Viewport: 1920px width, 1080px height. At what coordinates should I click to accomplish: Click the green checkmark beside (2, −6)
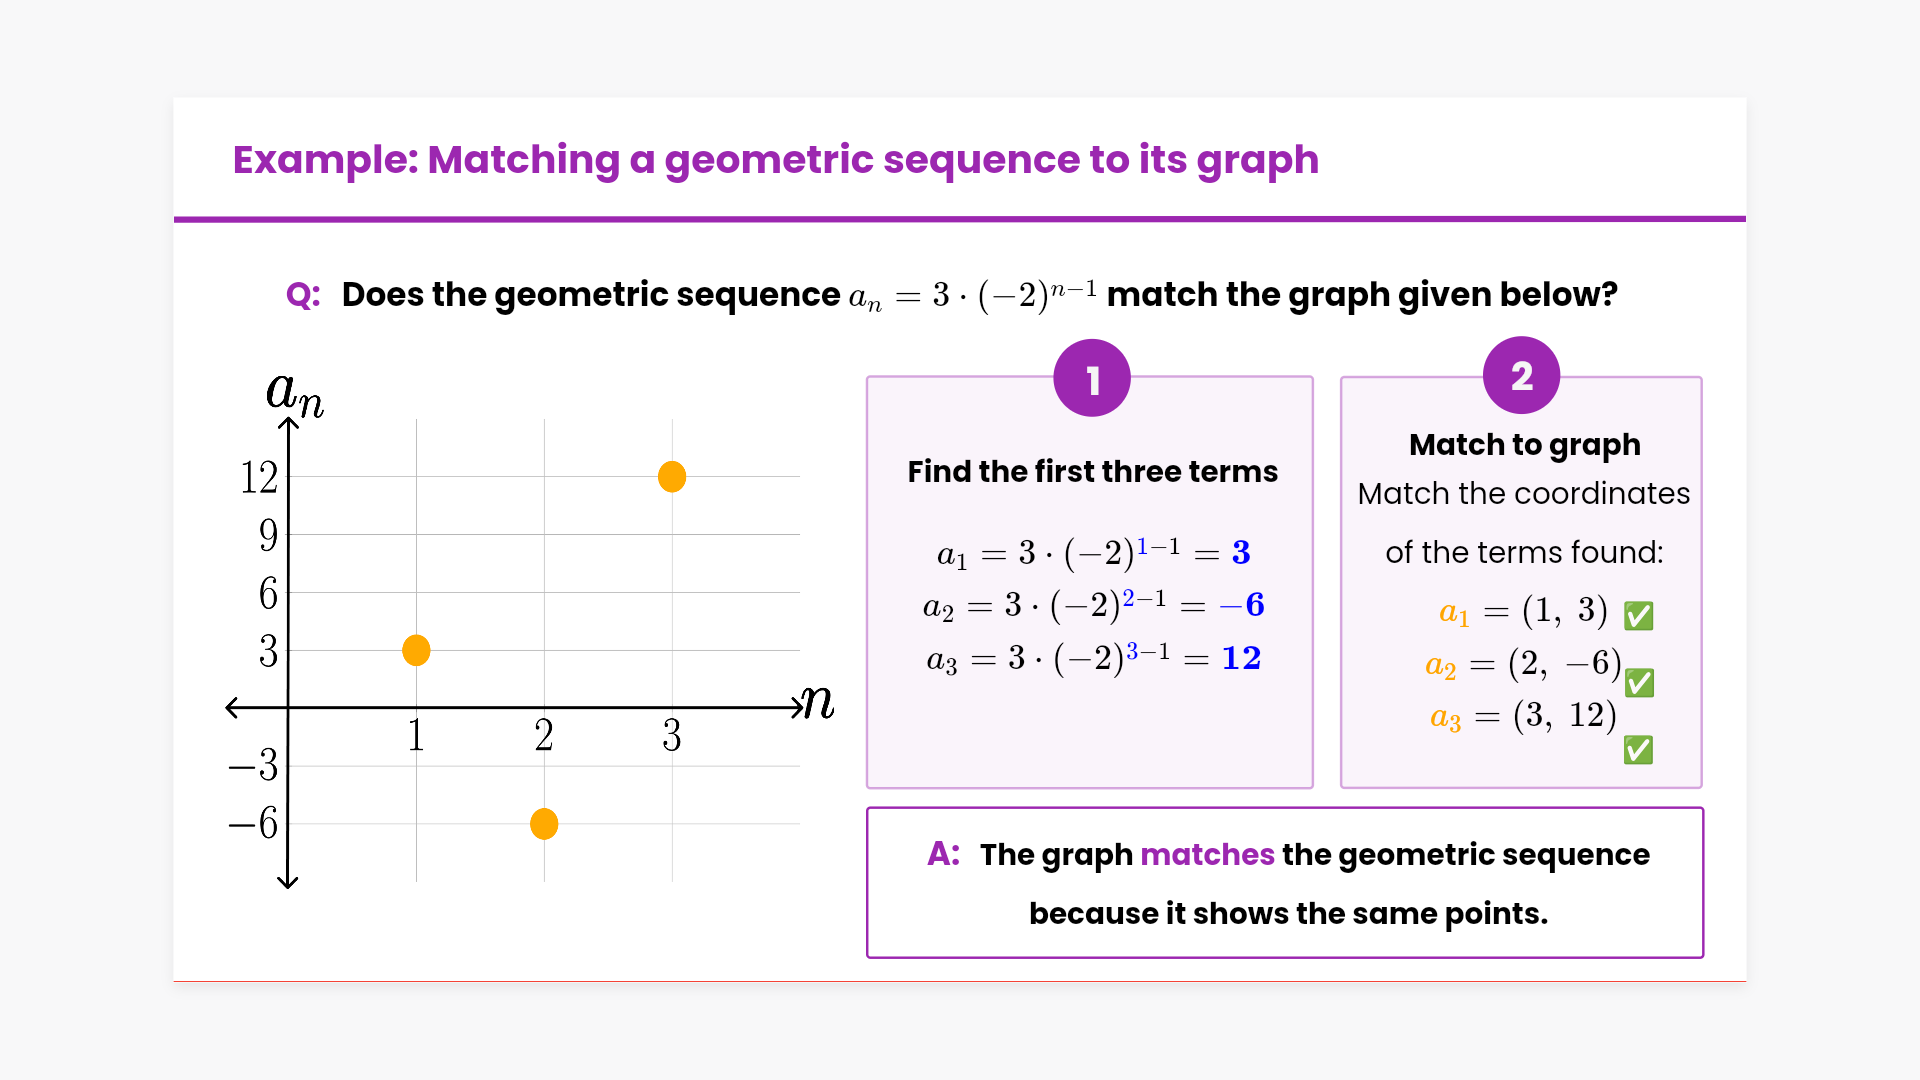coord(1639,683)
